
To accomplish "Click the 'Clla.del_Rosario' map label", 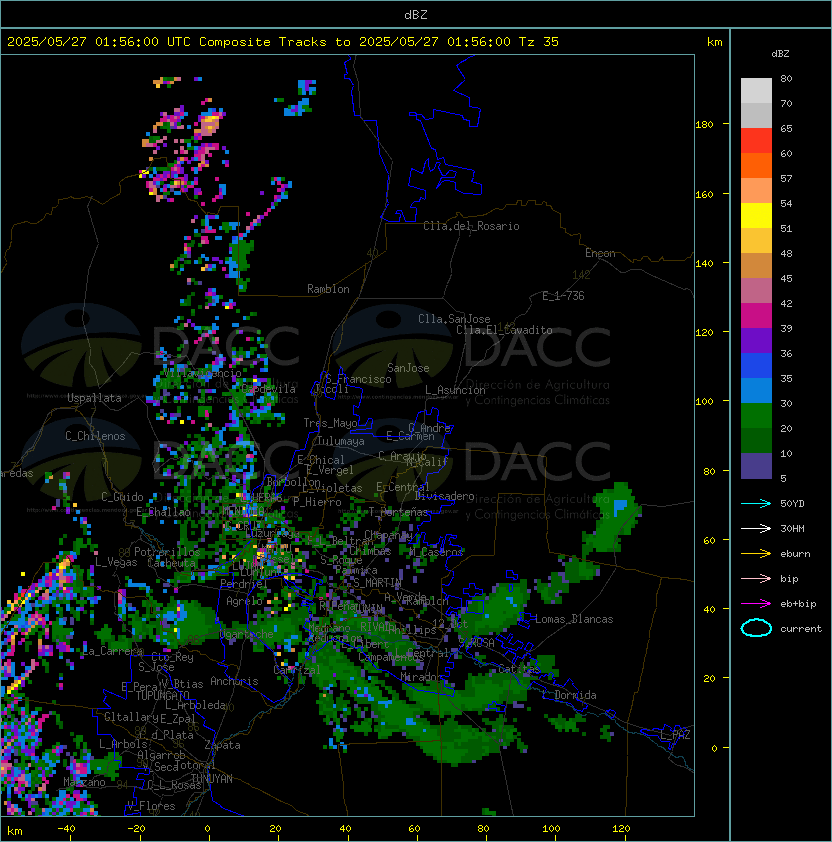I will pyautogui.click(x=471, y=226).
